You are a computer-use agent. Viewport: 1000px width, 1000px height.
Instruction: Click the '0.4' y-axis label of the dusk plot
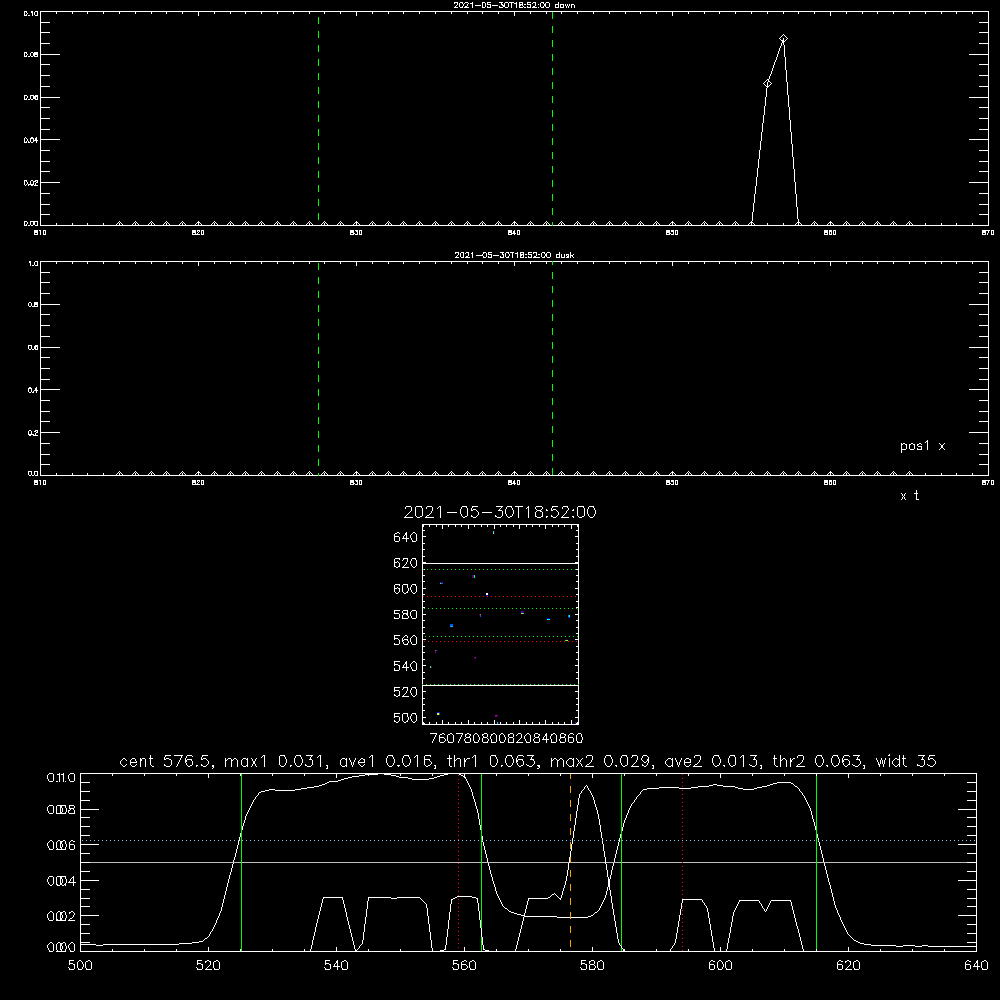33,390
